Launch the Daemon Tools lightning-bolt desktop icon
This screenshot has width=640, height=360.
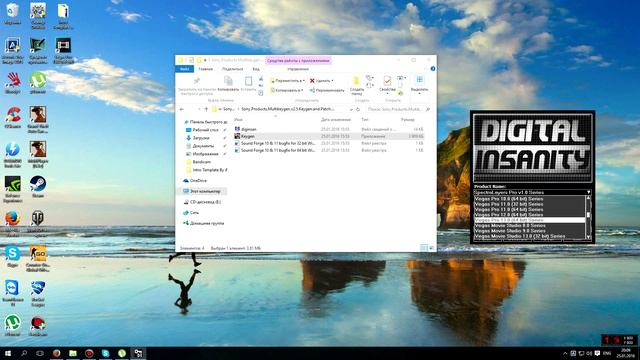pos(13,154)
